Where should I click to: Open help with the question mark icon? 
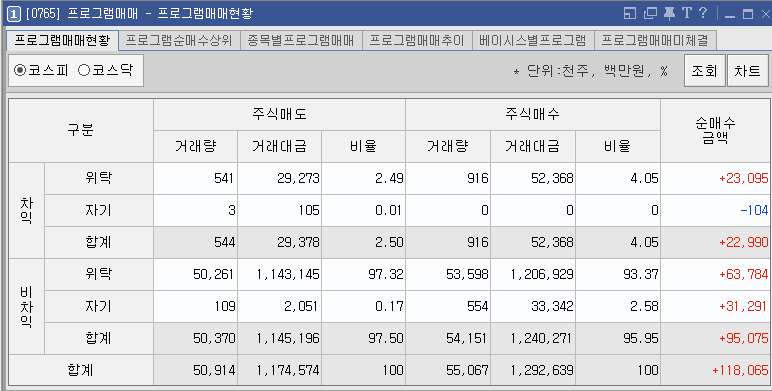click(x=703, y=13)
